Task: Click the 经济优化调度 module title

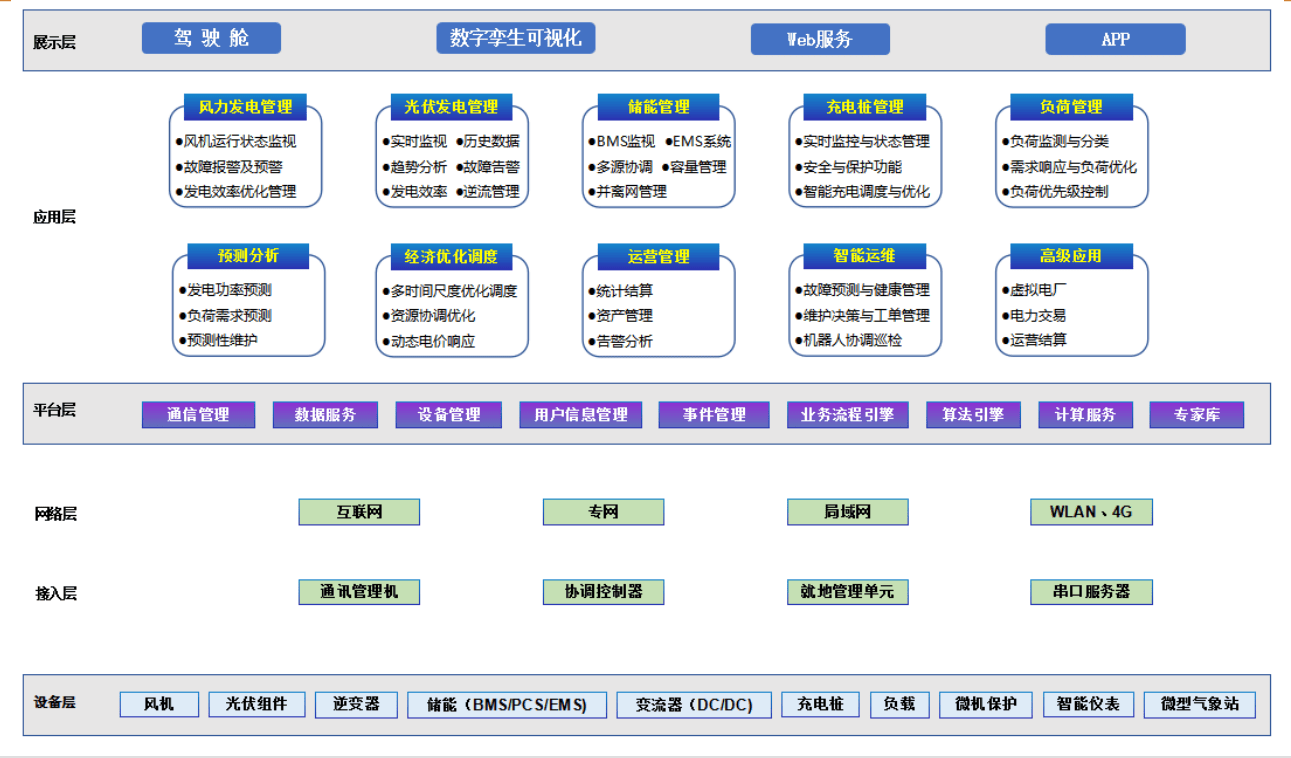Action: [x=451, y=257]
